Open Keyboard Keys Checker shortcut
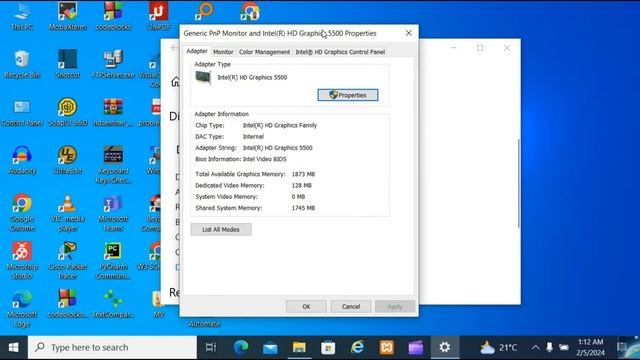Screen dimensions: 640x360 pyautogui.click(x=113, y=164)
